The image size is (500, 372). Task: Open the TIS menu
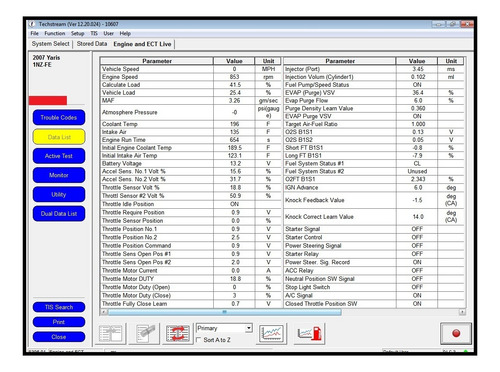(94, 33)
